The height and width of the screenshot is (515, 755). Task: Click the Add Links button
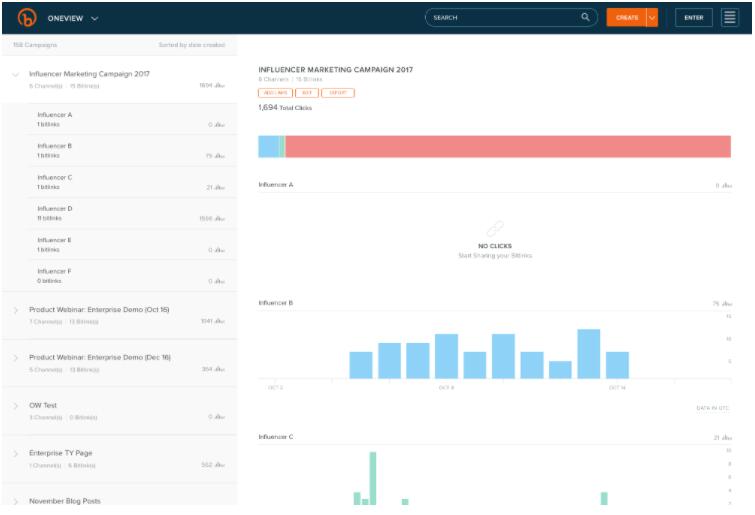pos(272,93)
